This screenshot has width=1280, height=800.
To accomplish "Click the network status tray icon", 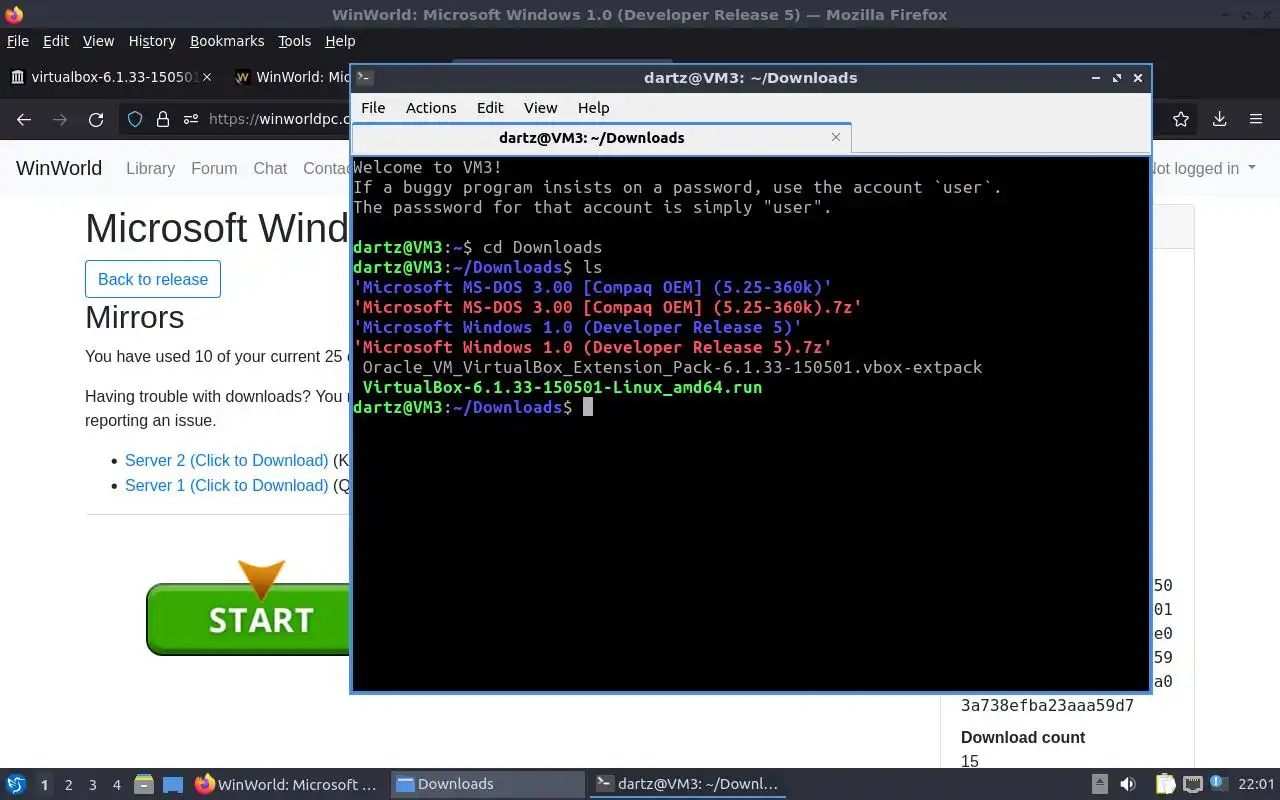I will click(x=1193, y=784).
